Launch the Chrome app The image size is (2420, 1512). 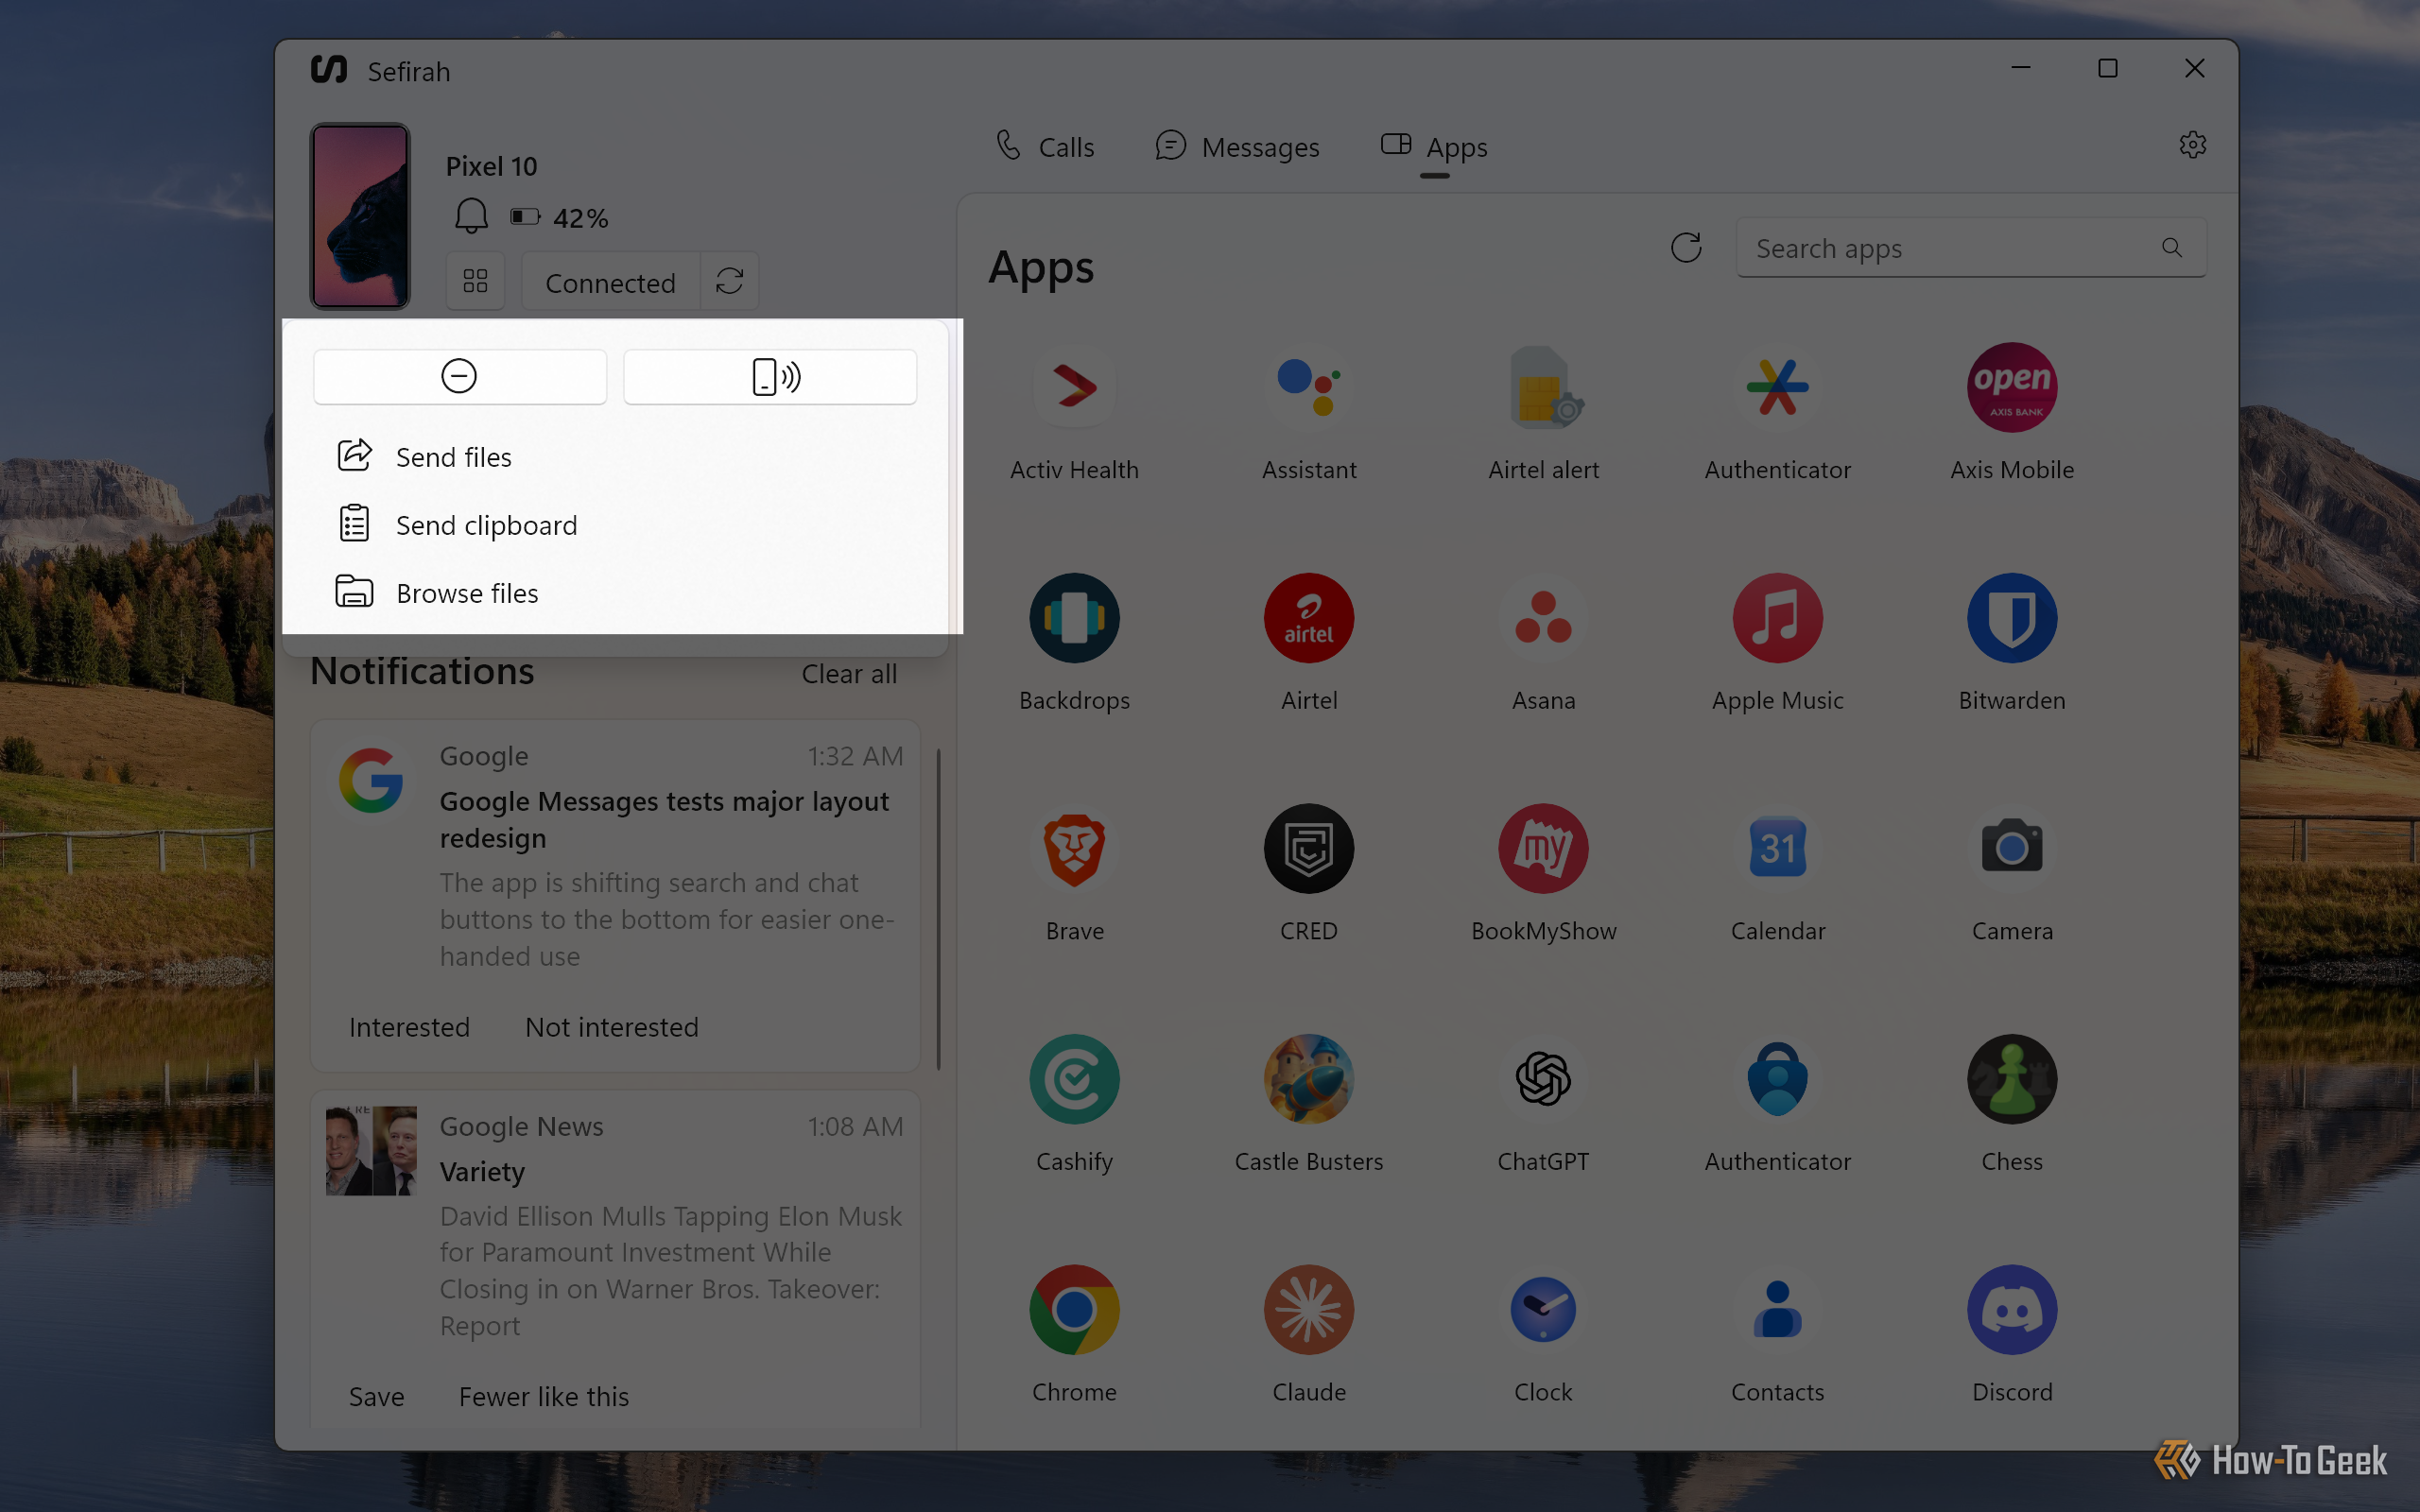pyautogui.click(x=1074, y=1335)
